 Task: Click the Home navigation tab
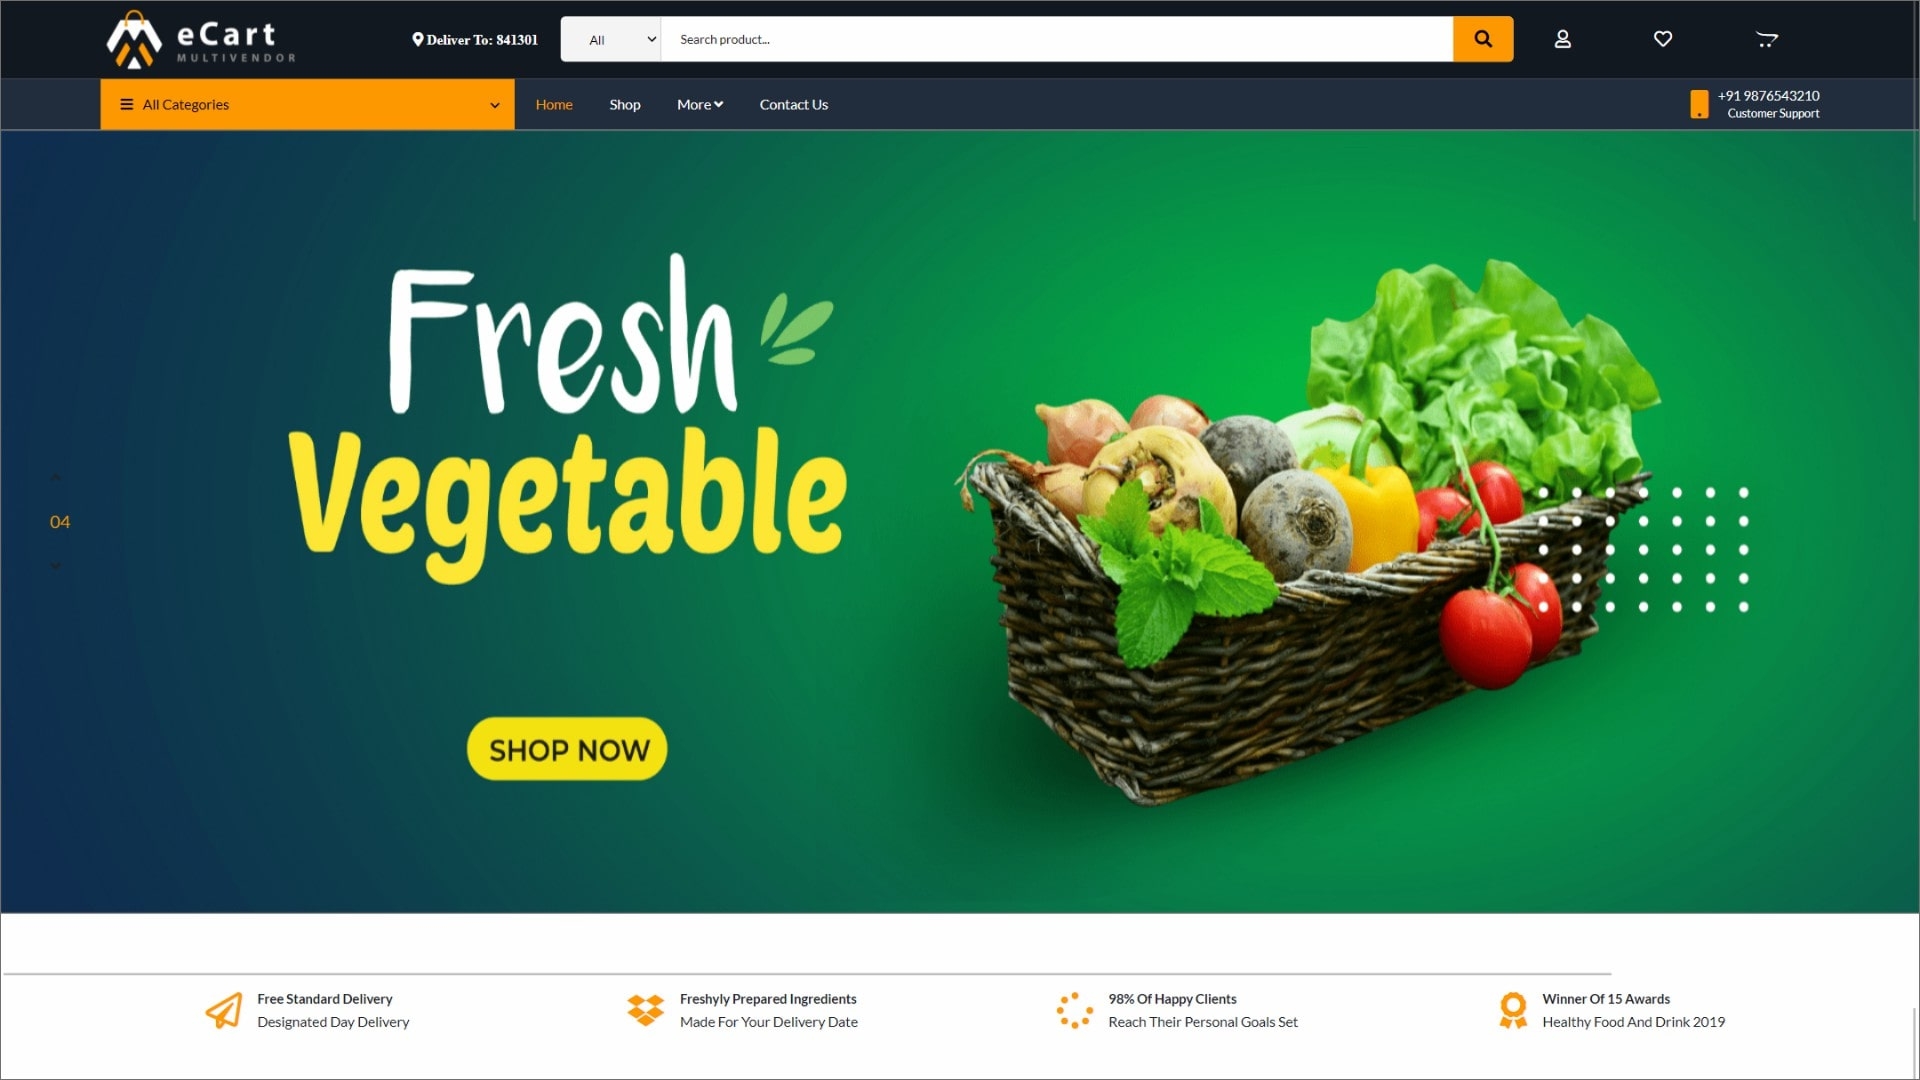553,103
